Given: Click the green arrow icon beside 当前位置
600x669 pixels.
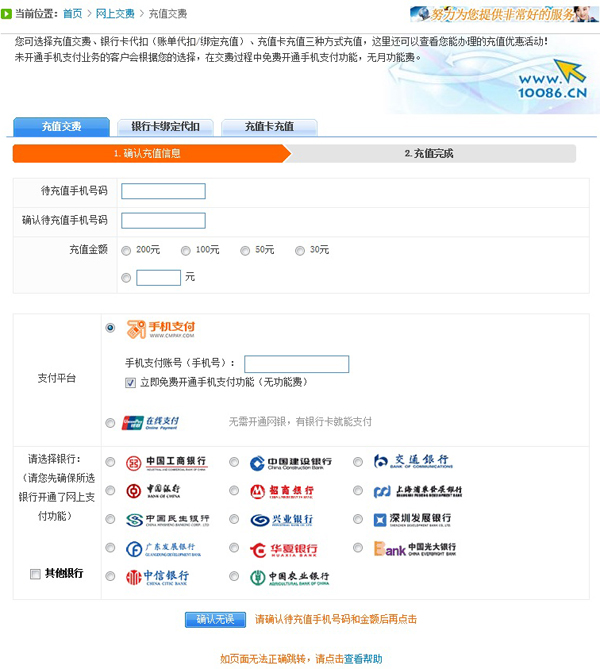Looking at the screenshot, I should pos(6,14).
